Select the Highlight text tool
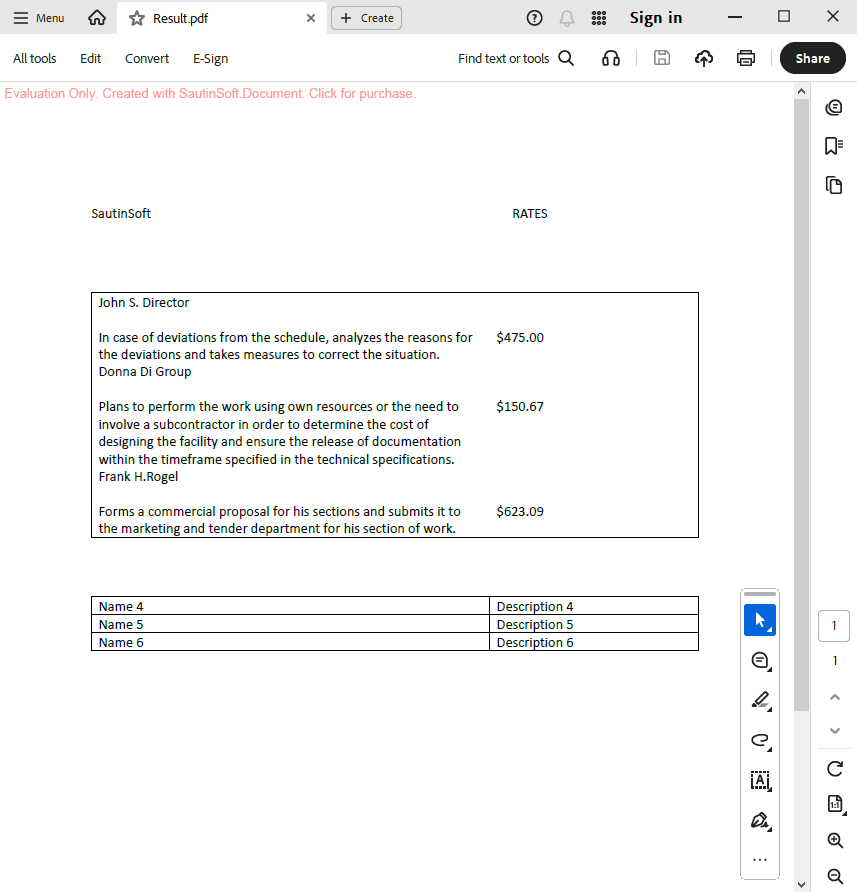The height and width of the screenshot is (892, 857). pyautogui.click(x=760, y=700)
